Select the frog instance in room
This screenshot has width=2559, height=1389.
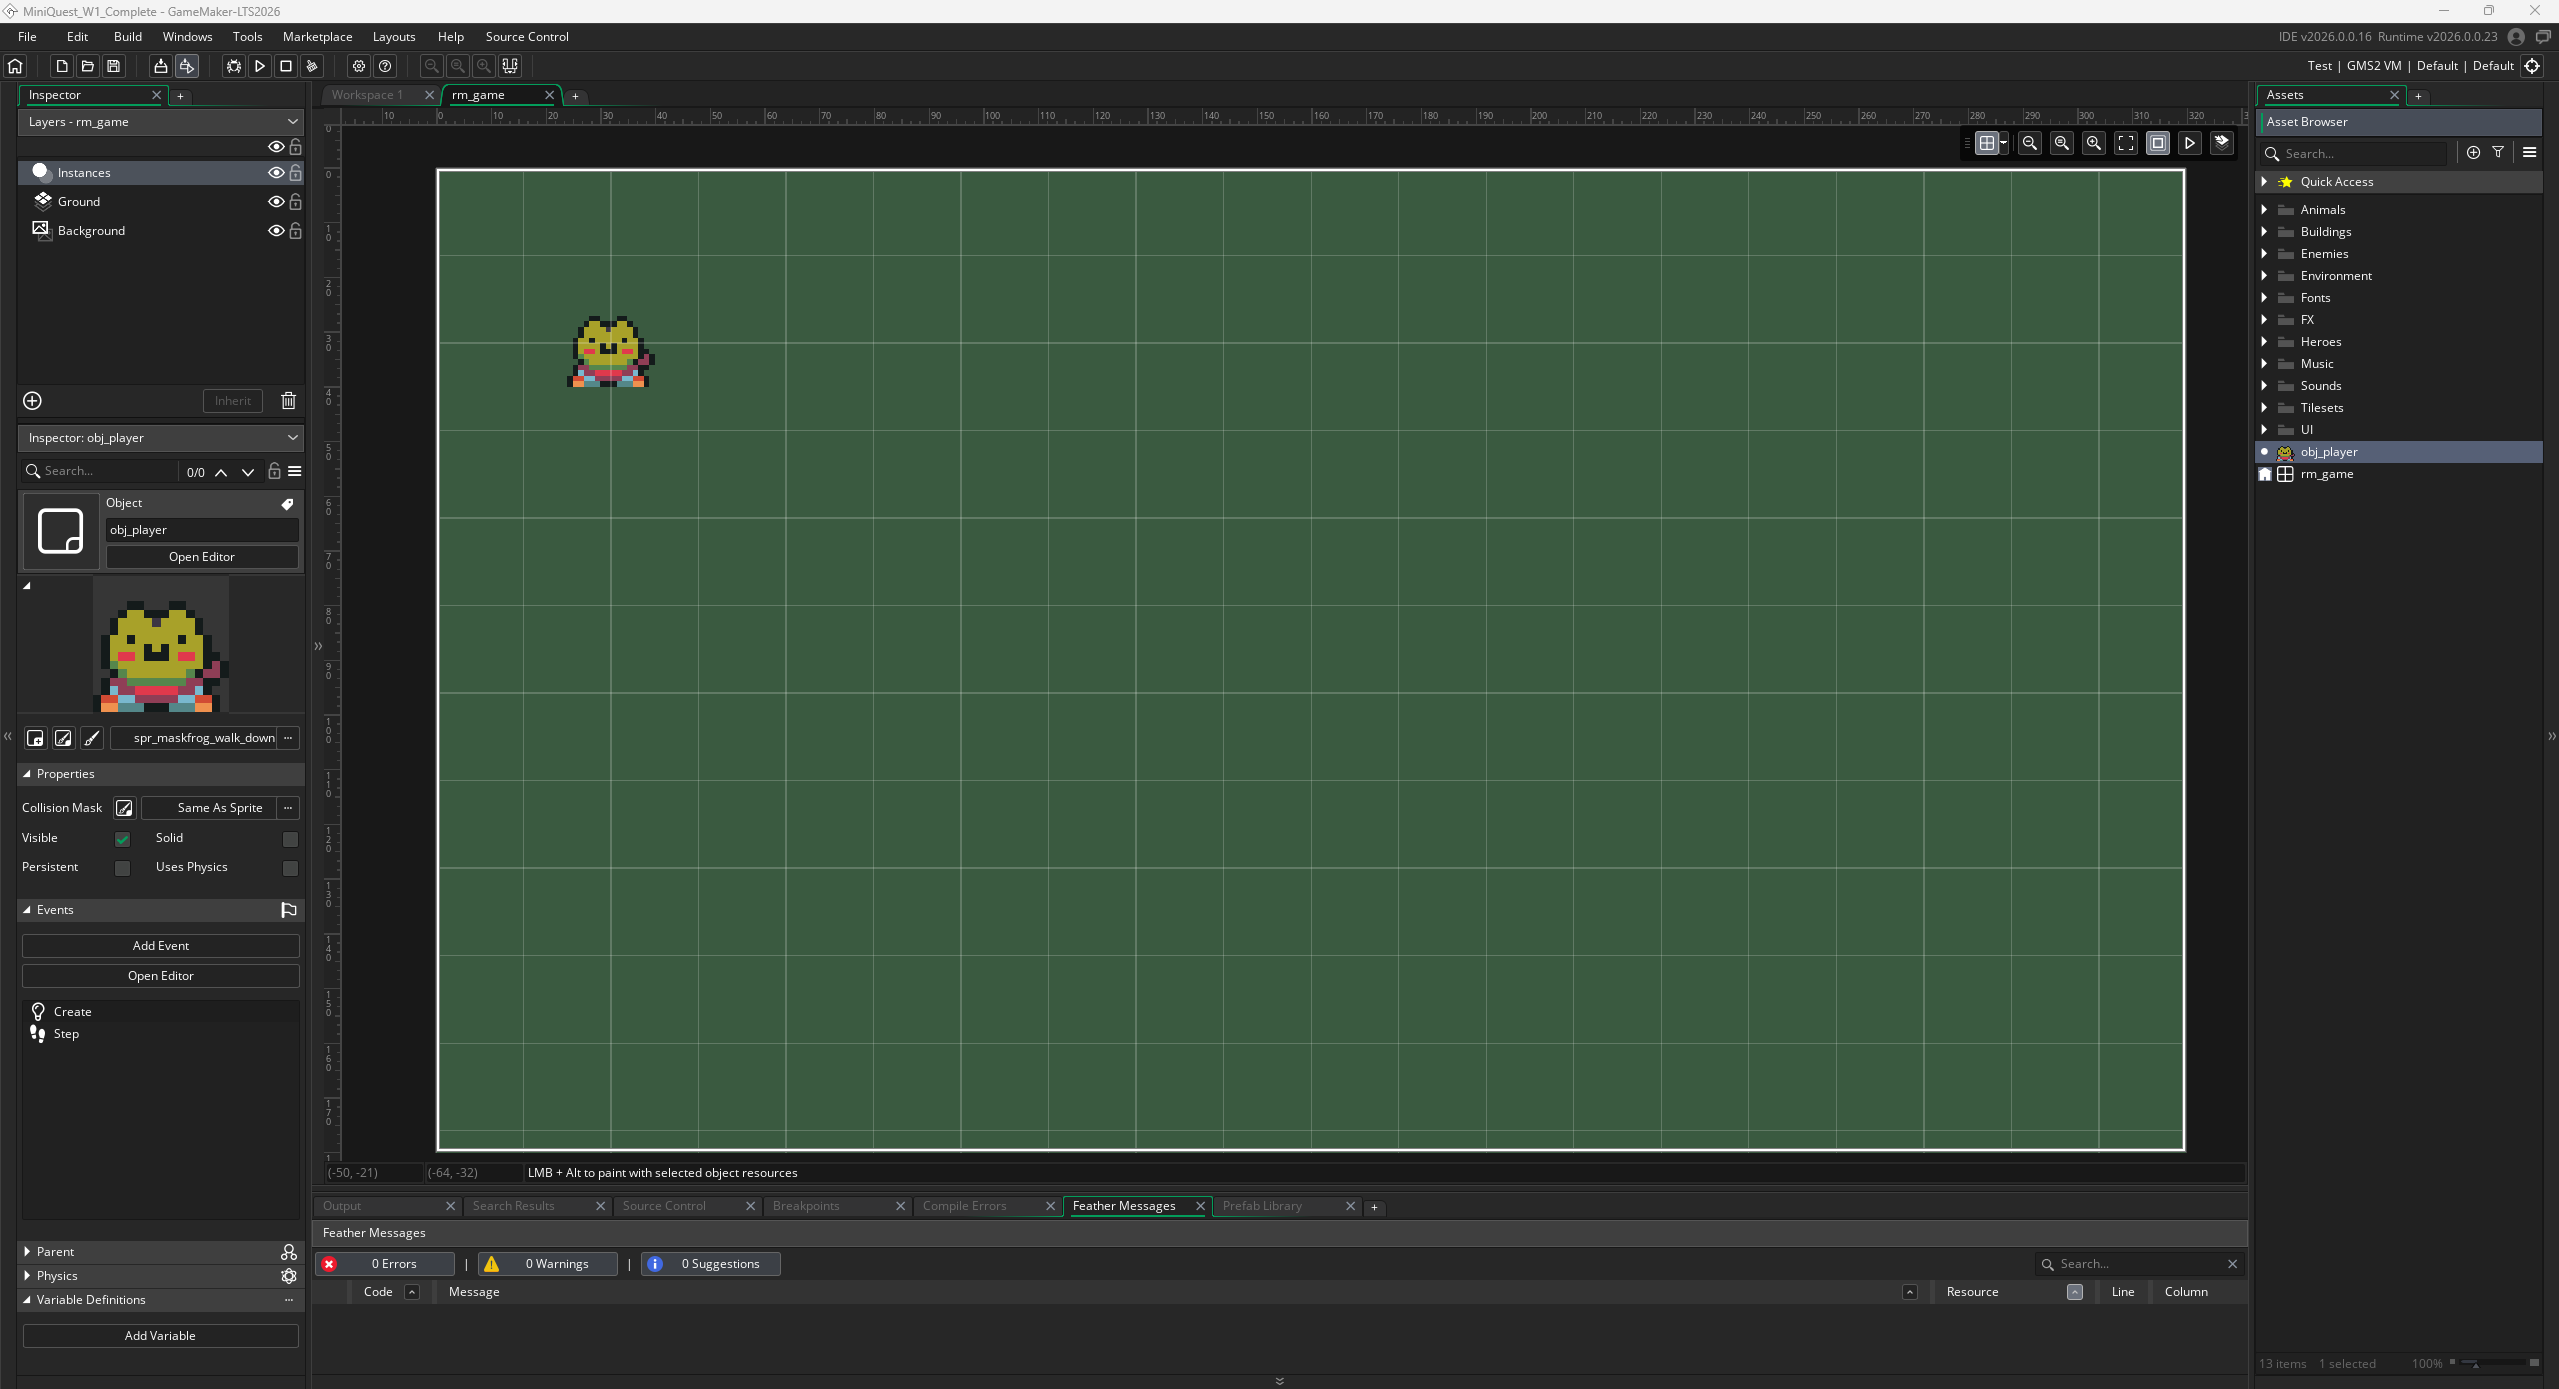(610, 352)
